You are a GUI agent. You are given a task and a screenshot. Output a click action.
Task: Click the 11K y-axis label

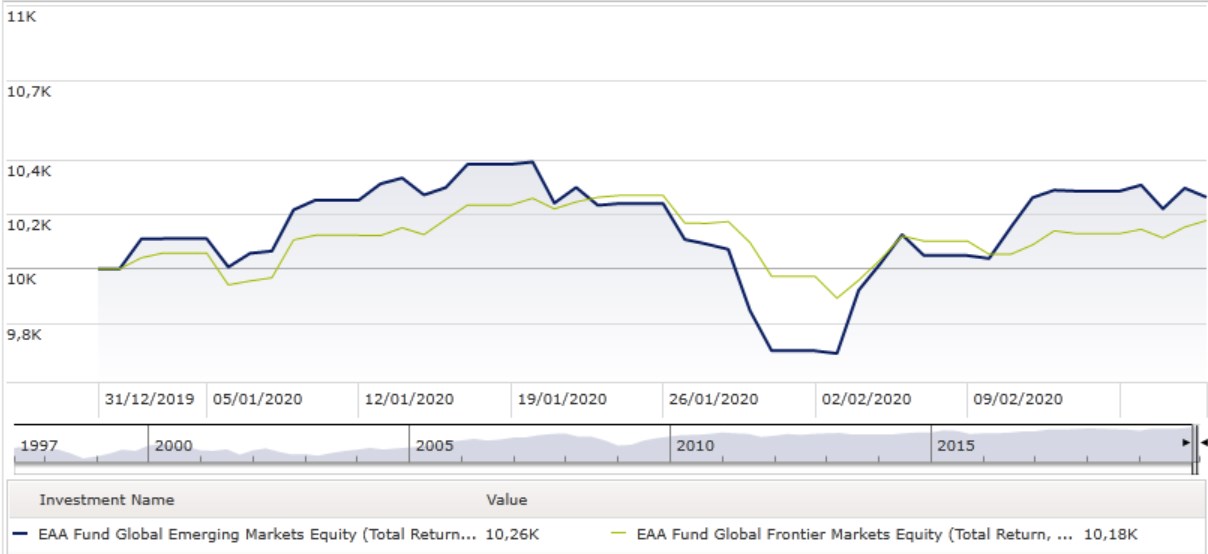[21, 17]
